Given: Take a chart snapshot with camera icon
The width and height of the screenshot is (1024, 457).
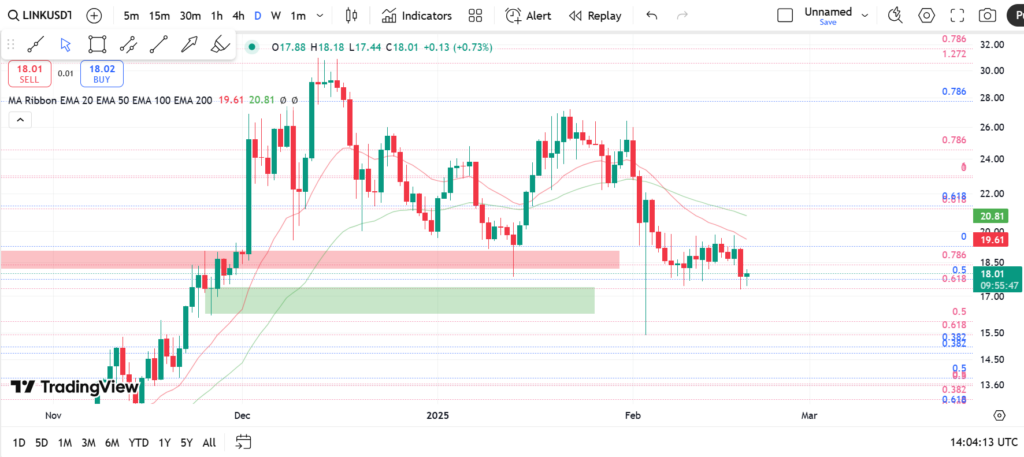Looking at the screenshot, I should [x=987, y=16].
